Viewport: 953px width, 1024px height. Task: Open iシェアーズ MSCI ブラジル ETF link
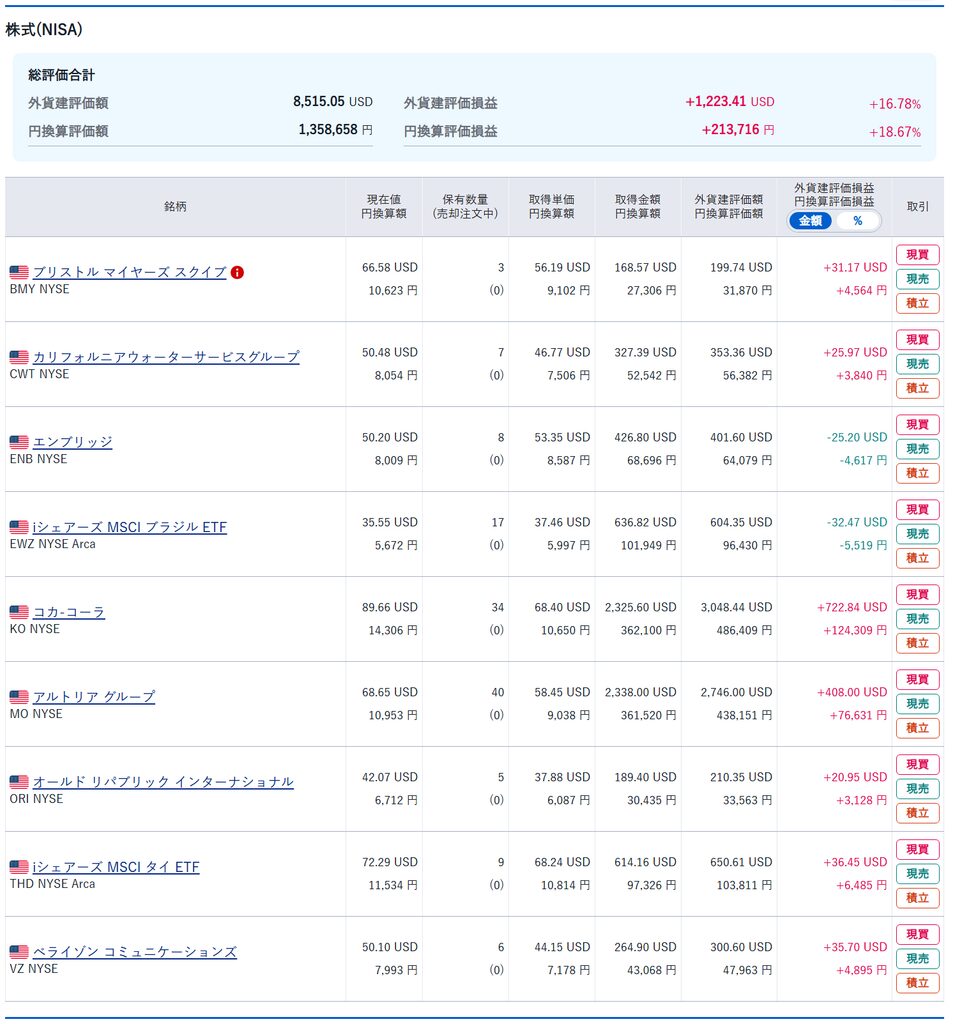point(129,526)
